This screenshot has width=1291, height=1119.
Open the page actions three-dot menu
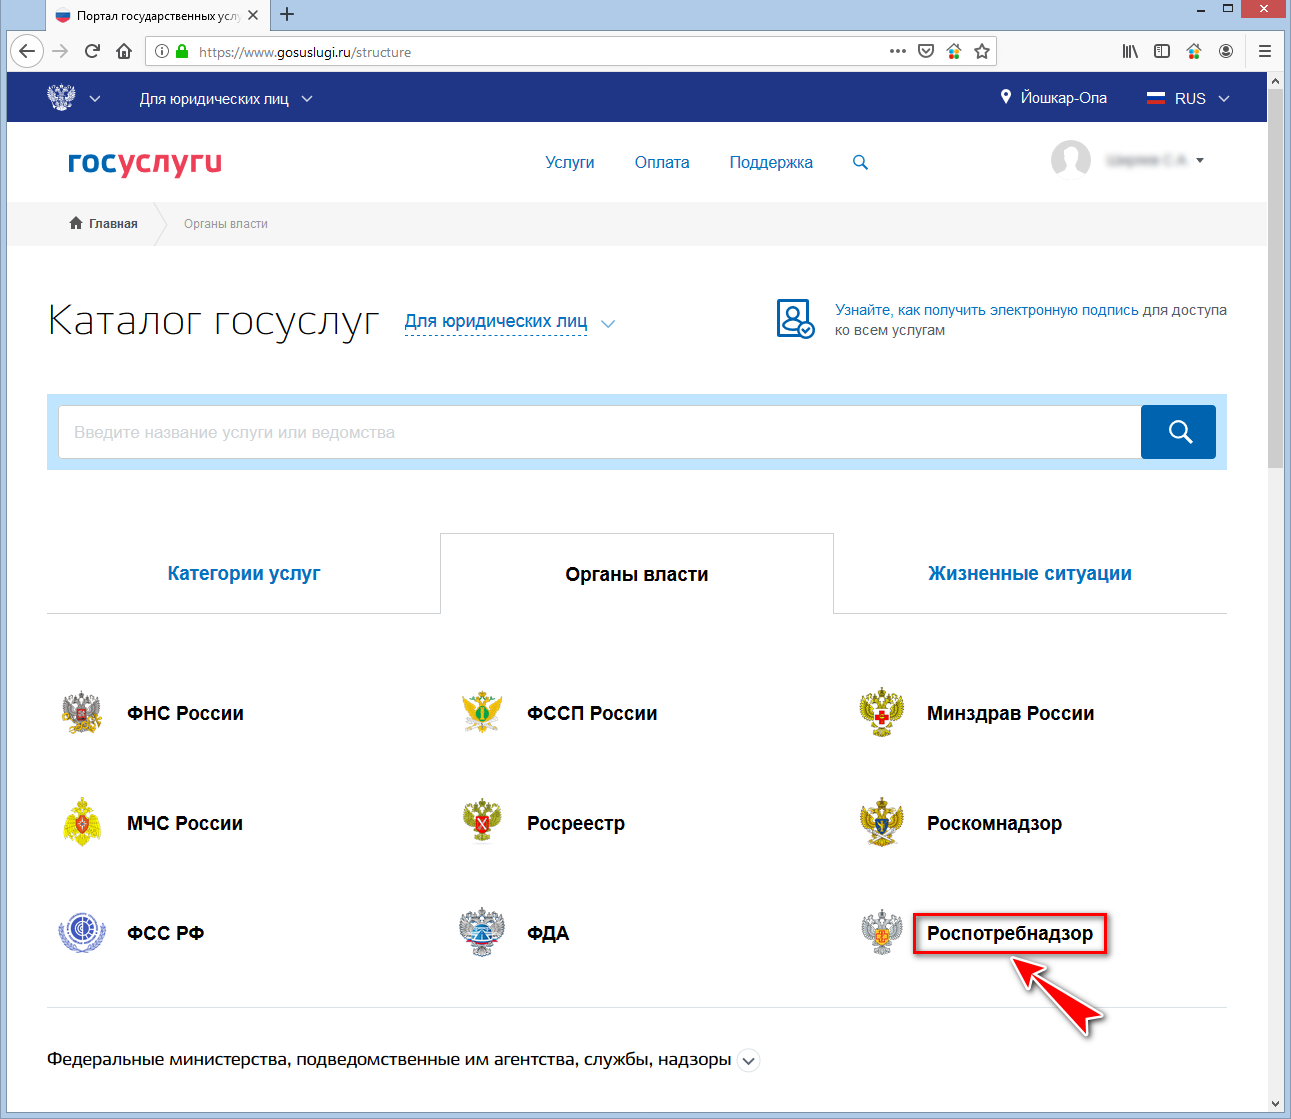[x=897, y=51]
